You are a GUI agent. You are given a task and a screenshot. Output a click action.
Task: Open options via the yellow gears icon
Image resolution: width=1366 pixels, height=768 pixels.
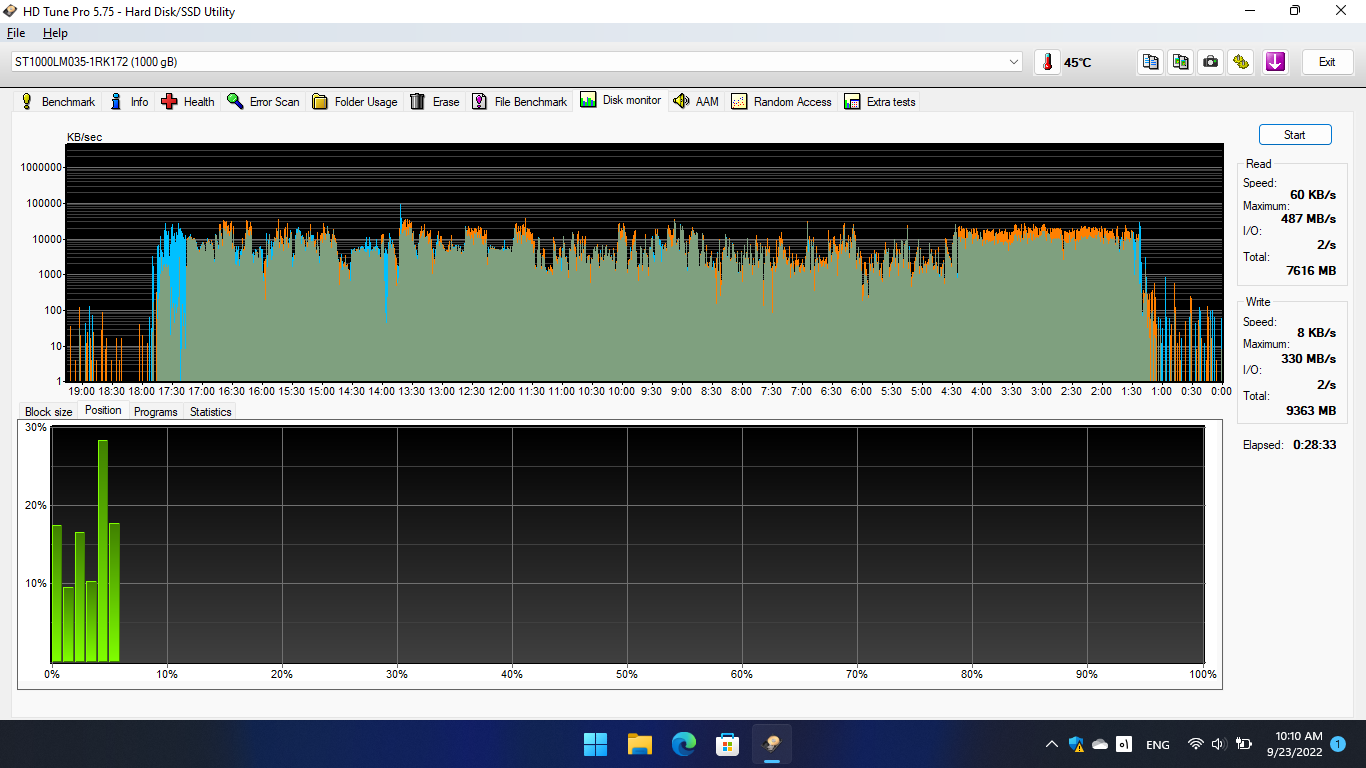point(1241,62)
